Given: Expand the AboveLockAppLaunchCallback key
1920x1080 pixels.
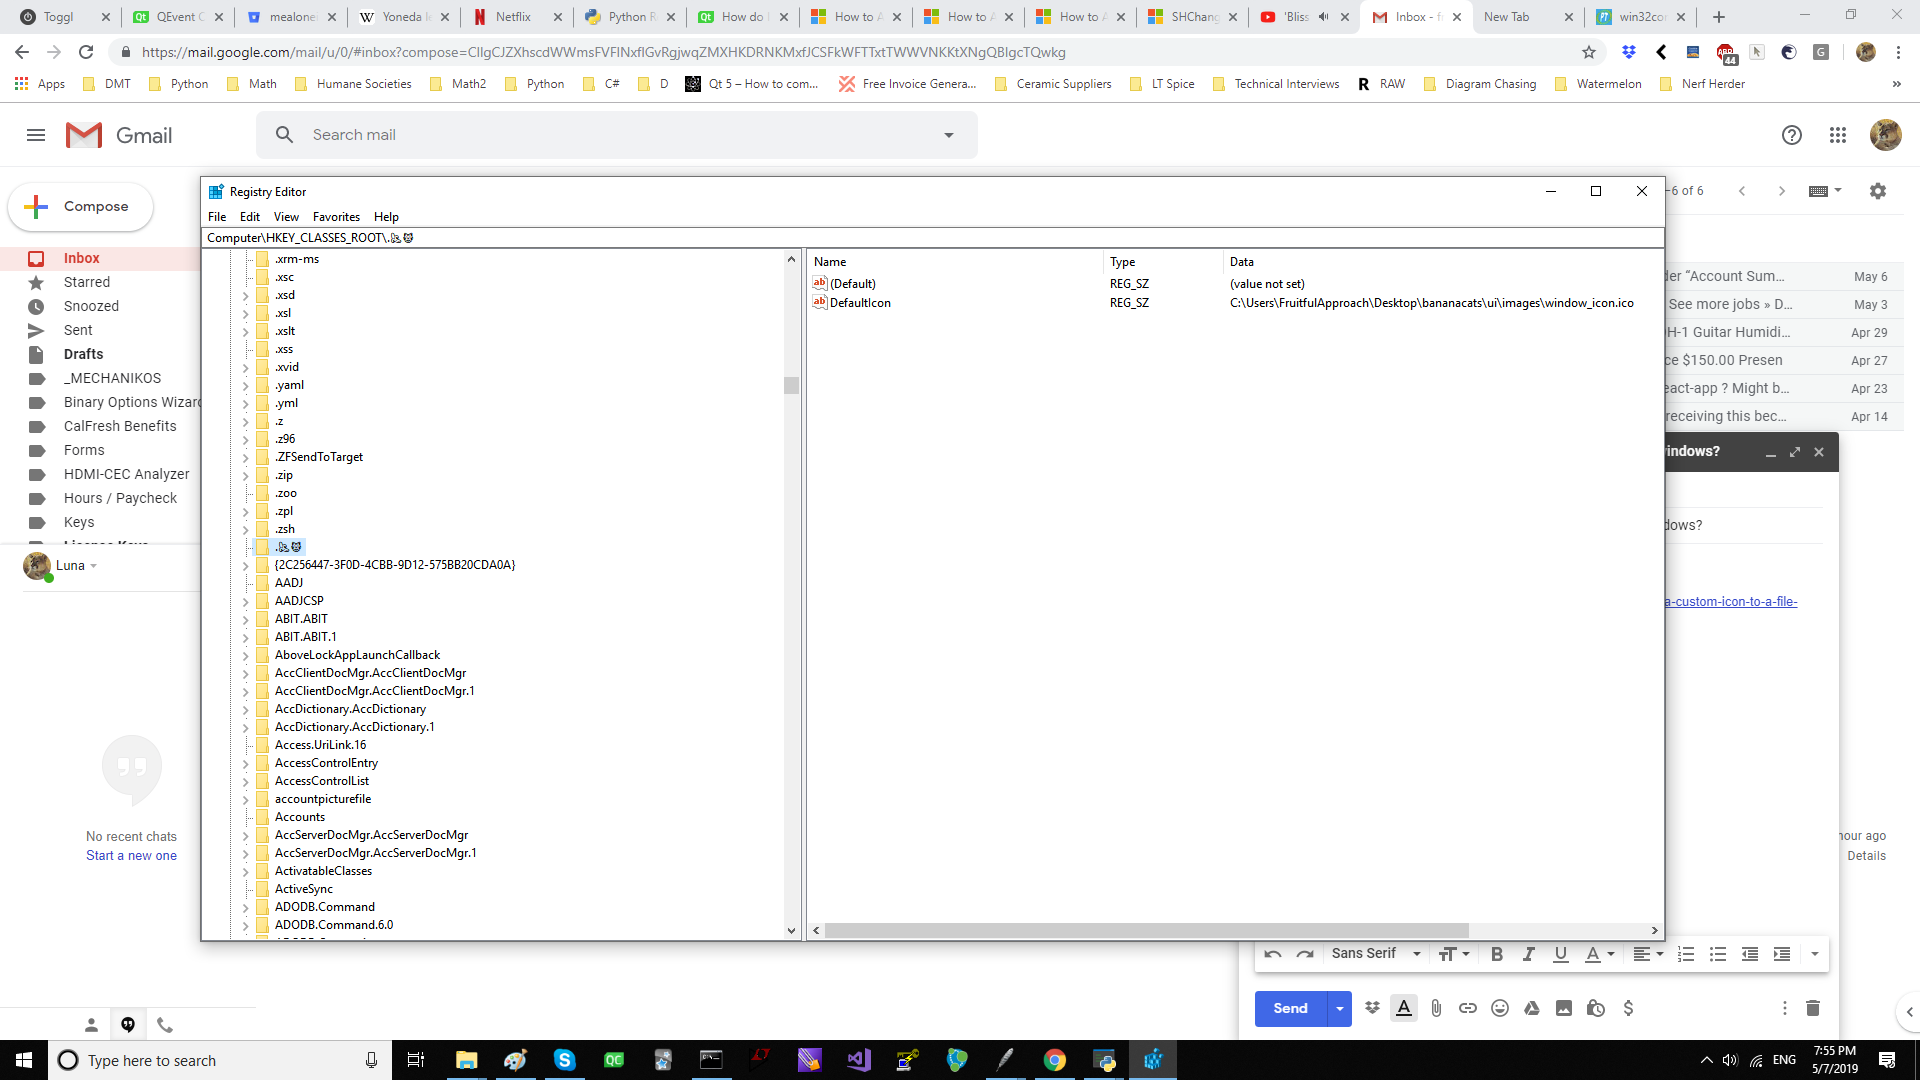Looking at the screenshot, I should [x=245, y=656].
